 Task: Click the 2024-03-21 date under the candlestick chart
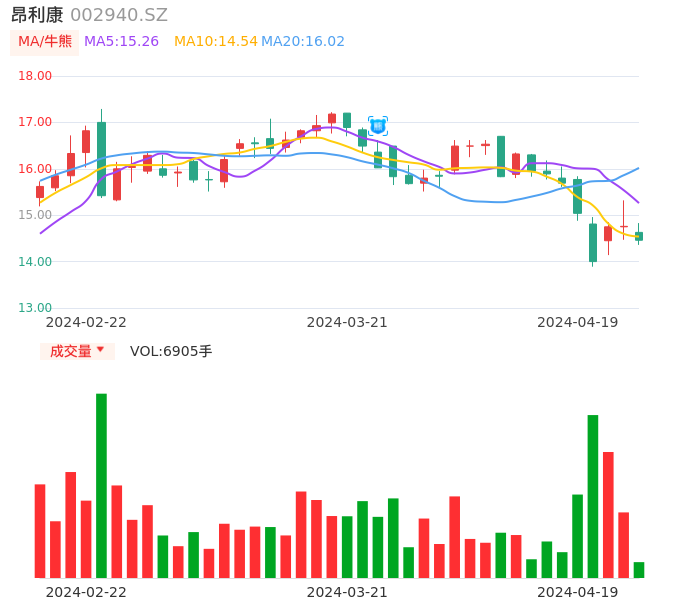coord(347,322)
